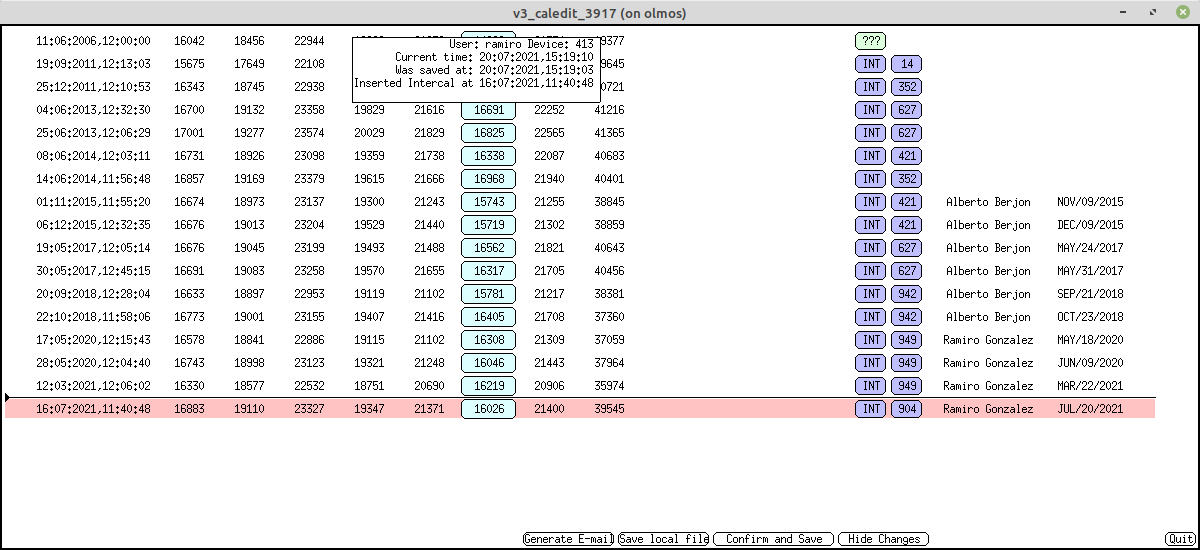Click Alberto Berjon in NOV/09/2015 row
The image size is (1200, 550).
[x=988, y=202]
